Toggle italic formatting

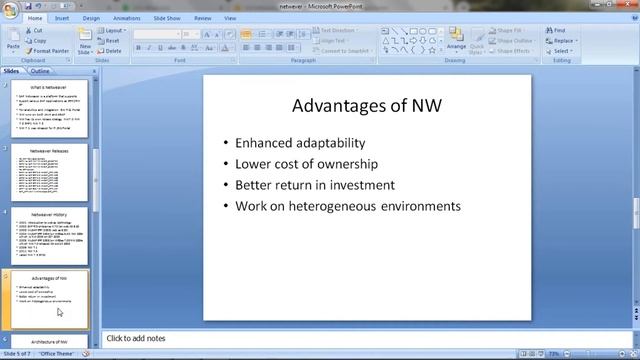[149, 48]
